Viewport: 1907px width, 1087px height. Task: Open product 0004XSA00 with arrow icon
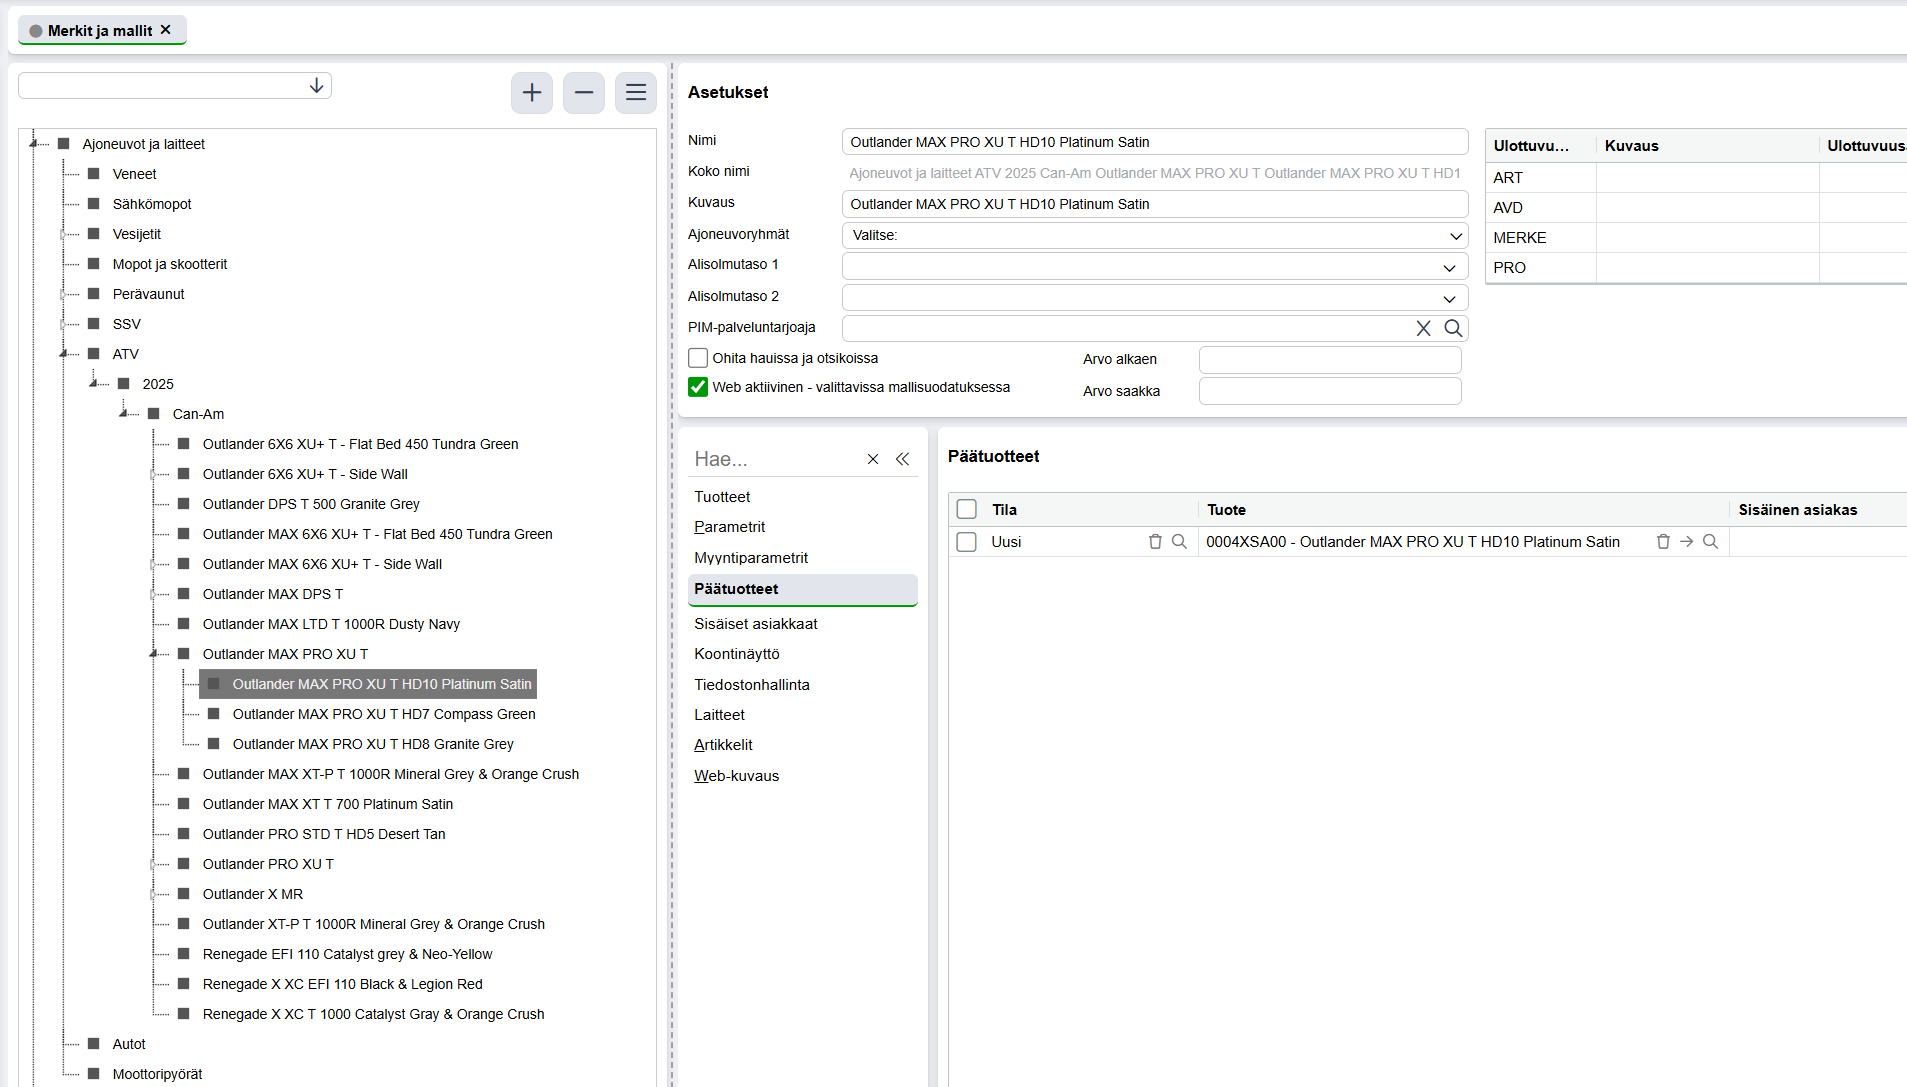pos(1687,541)
